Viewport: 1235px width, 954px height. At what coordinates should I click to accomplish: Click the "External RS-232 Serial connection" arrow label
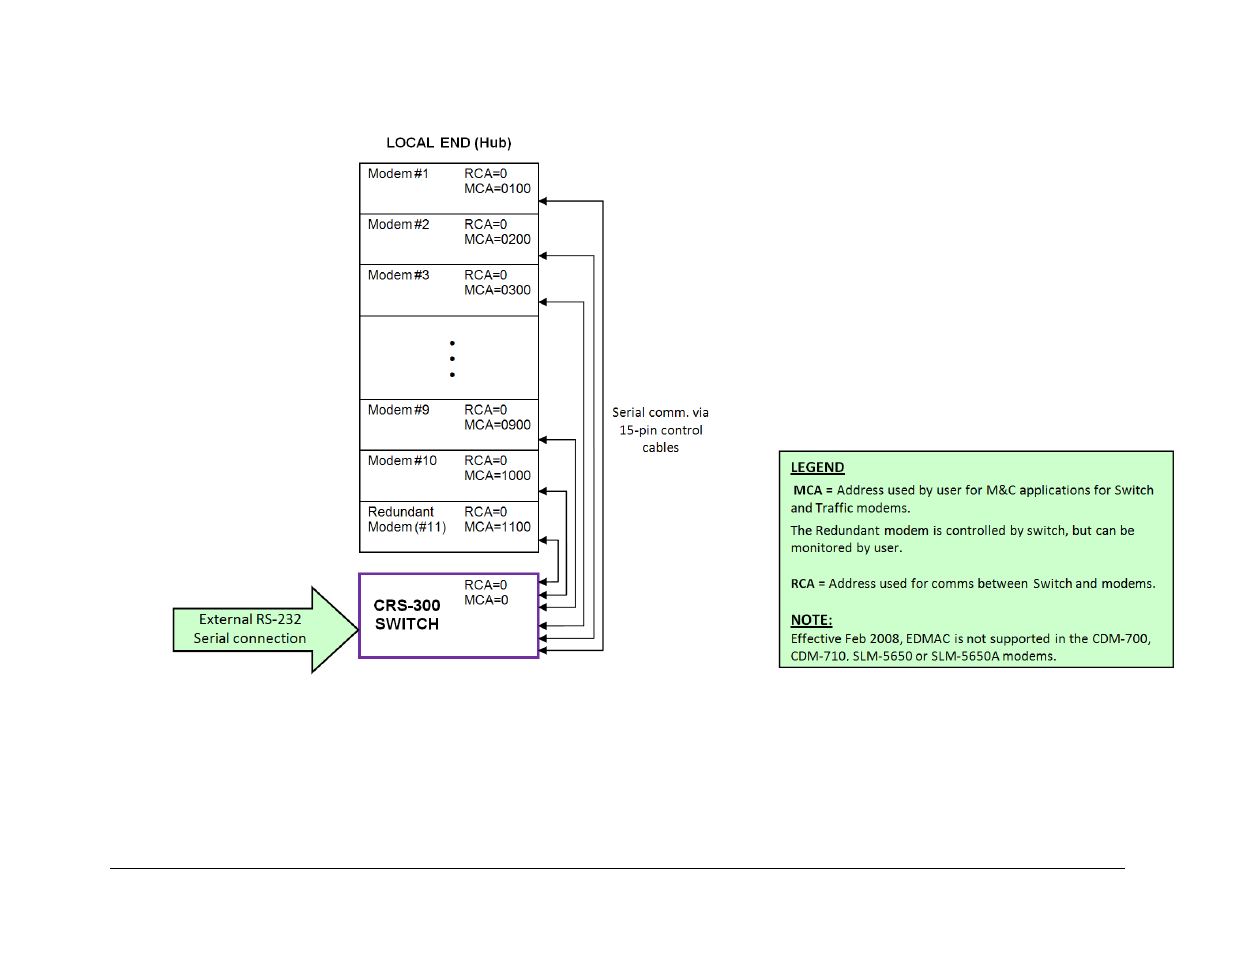click(x=250, y=629)
